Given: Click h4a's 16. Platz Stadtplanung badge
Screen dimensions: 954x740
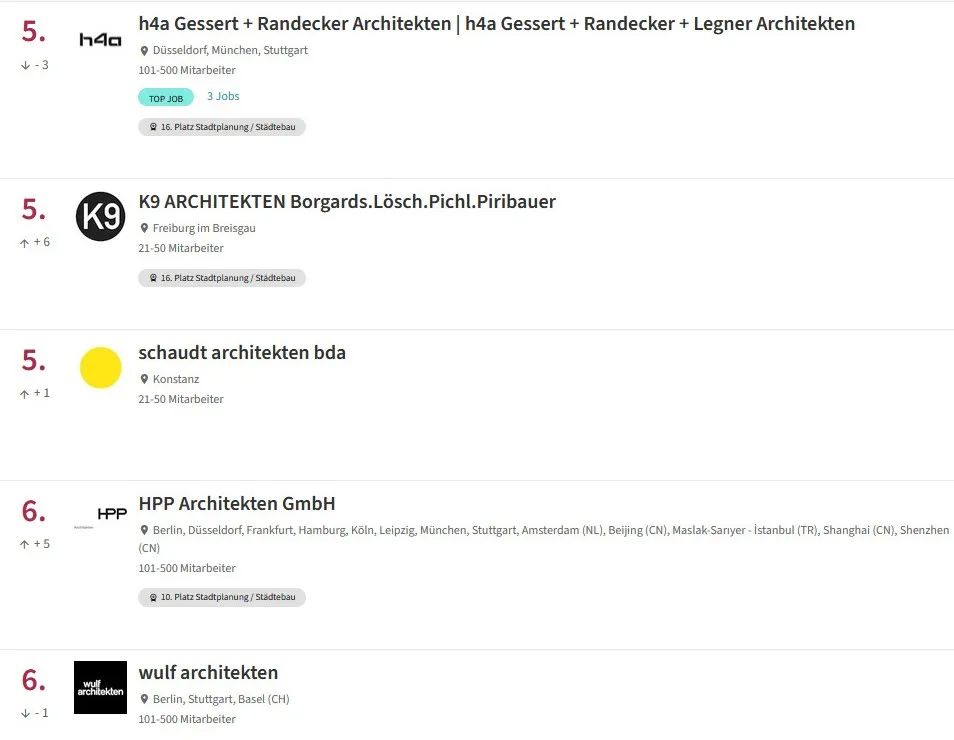Looking at the screenshot, I should (x=222, y=127).
